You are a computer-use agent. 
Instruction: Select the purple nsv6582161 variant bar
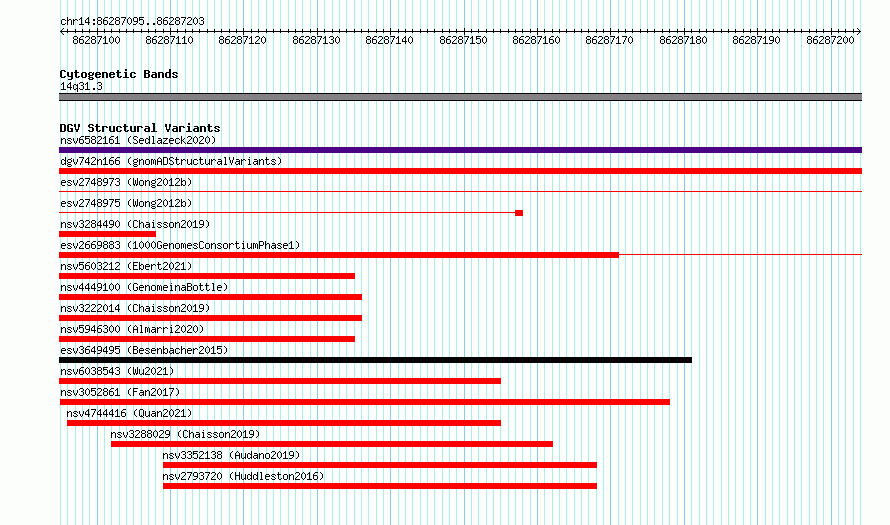point(460,150)
